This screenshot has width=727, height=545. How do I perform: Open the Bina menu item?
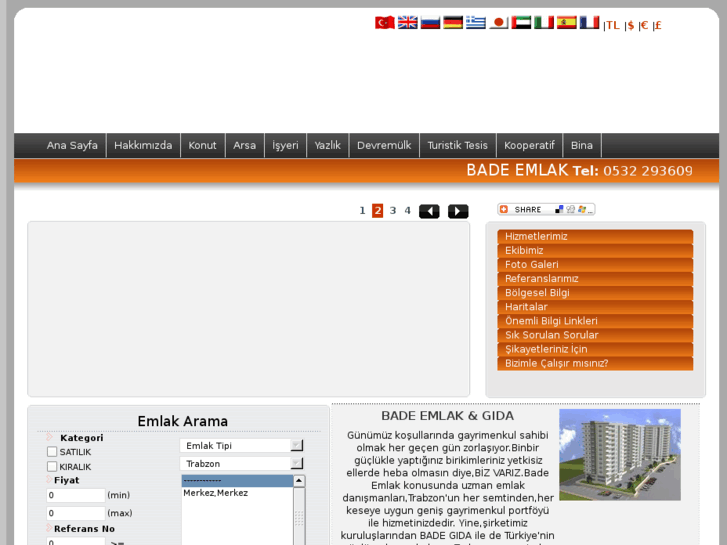coord(582,146)
